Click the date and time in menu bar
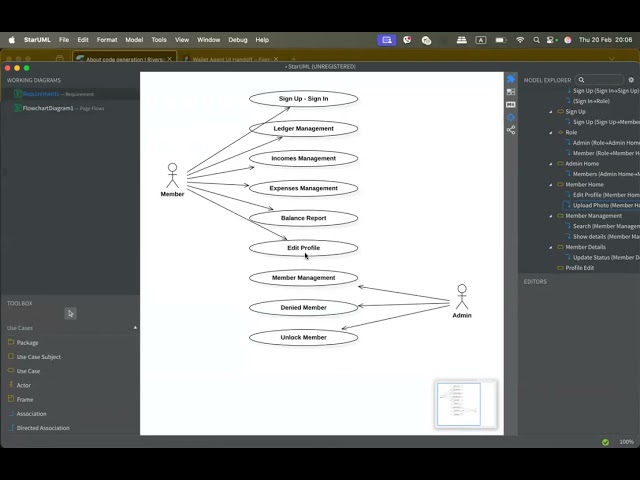 (605, 40)
